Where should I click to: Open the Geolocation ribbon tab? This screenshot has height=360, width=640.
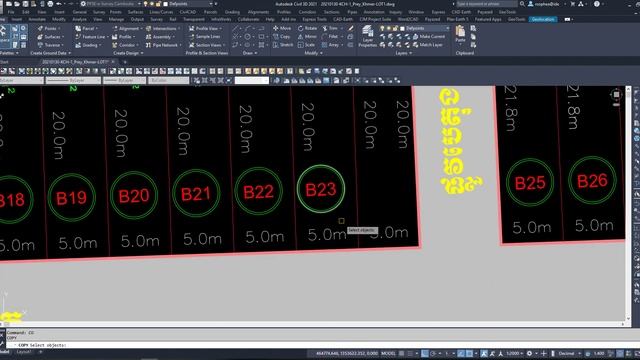543,19
